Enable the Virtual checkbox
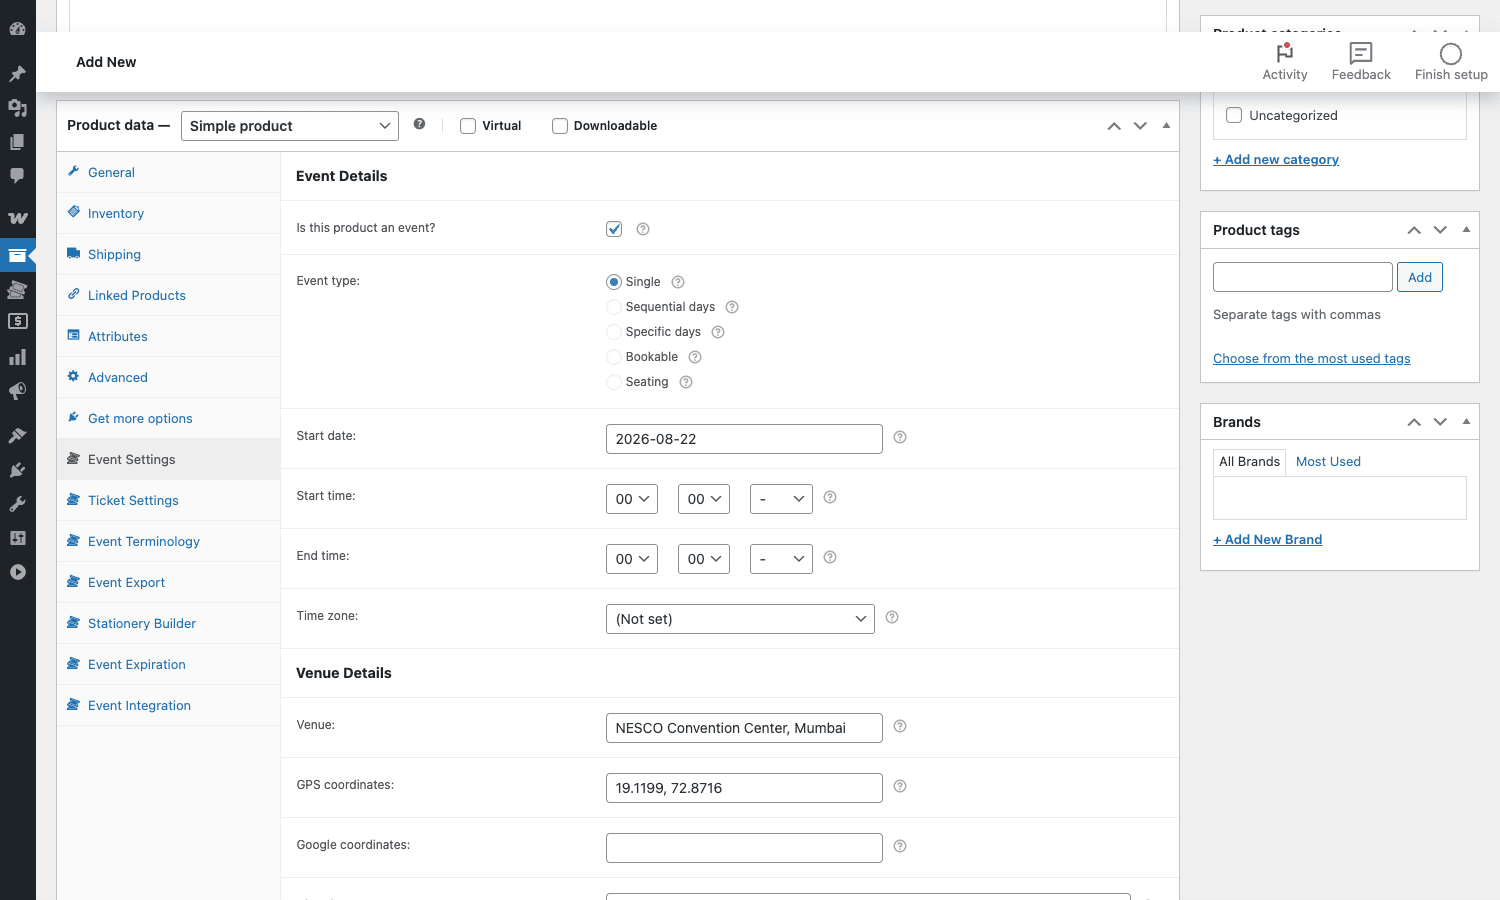This screenshot has height=900, width=1500. [x=468, y=126]
